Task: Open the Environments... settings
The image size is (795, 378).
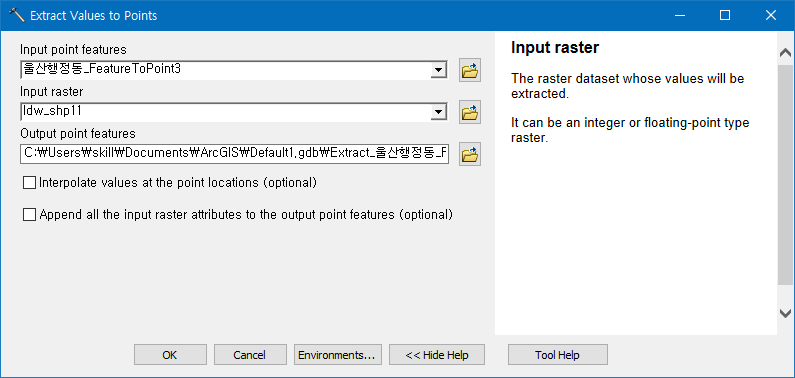Action: 337,355
